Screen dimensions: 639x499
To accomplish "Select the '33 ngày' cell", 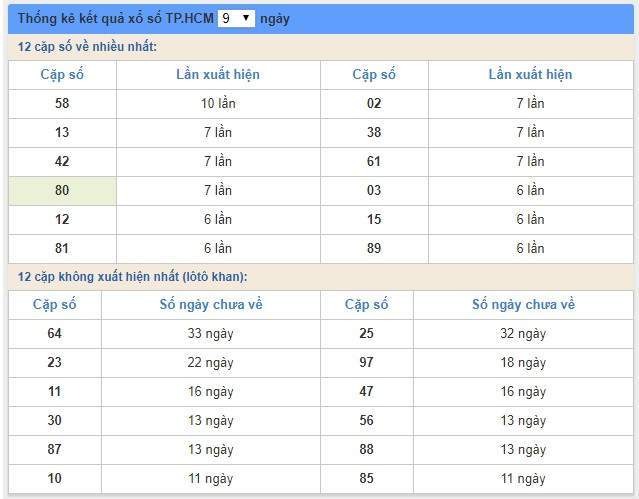I will [x=211, y=333].
